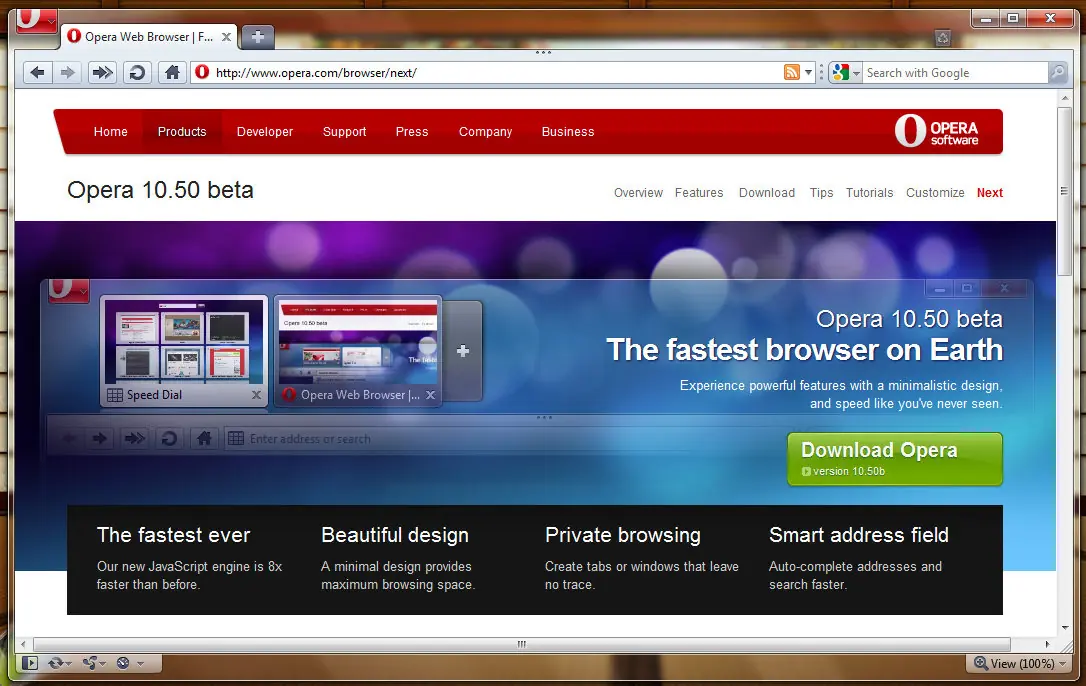Open the closed tabs trash icon

point(943,38)
